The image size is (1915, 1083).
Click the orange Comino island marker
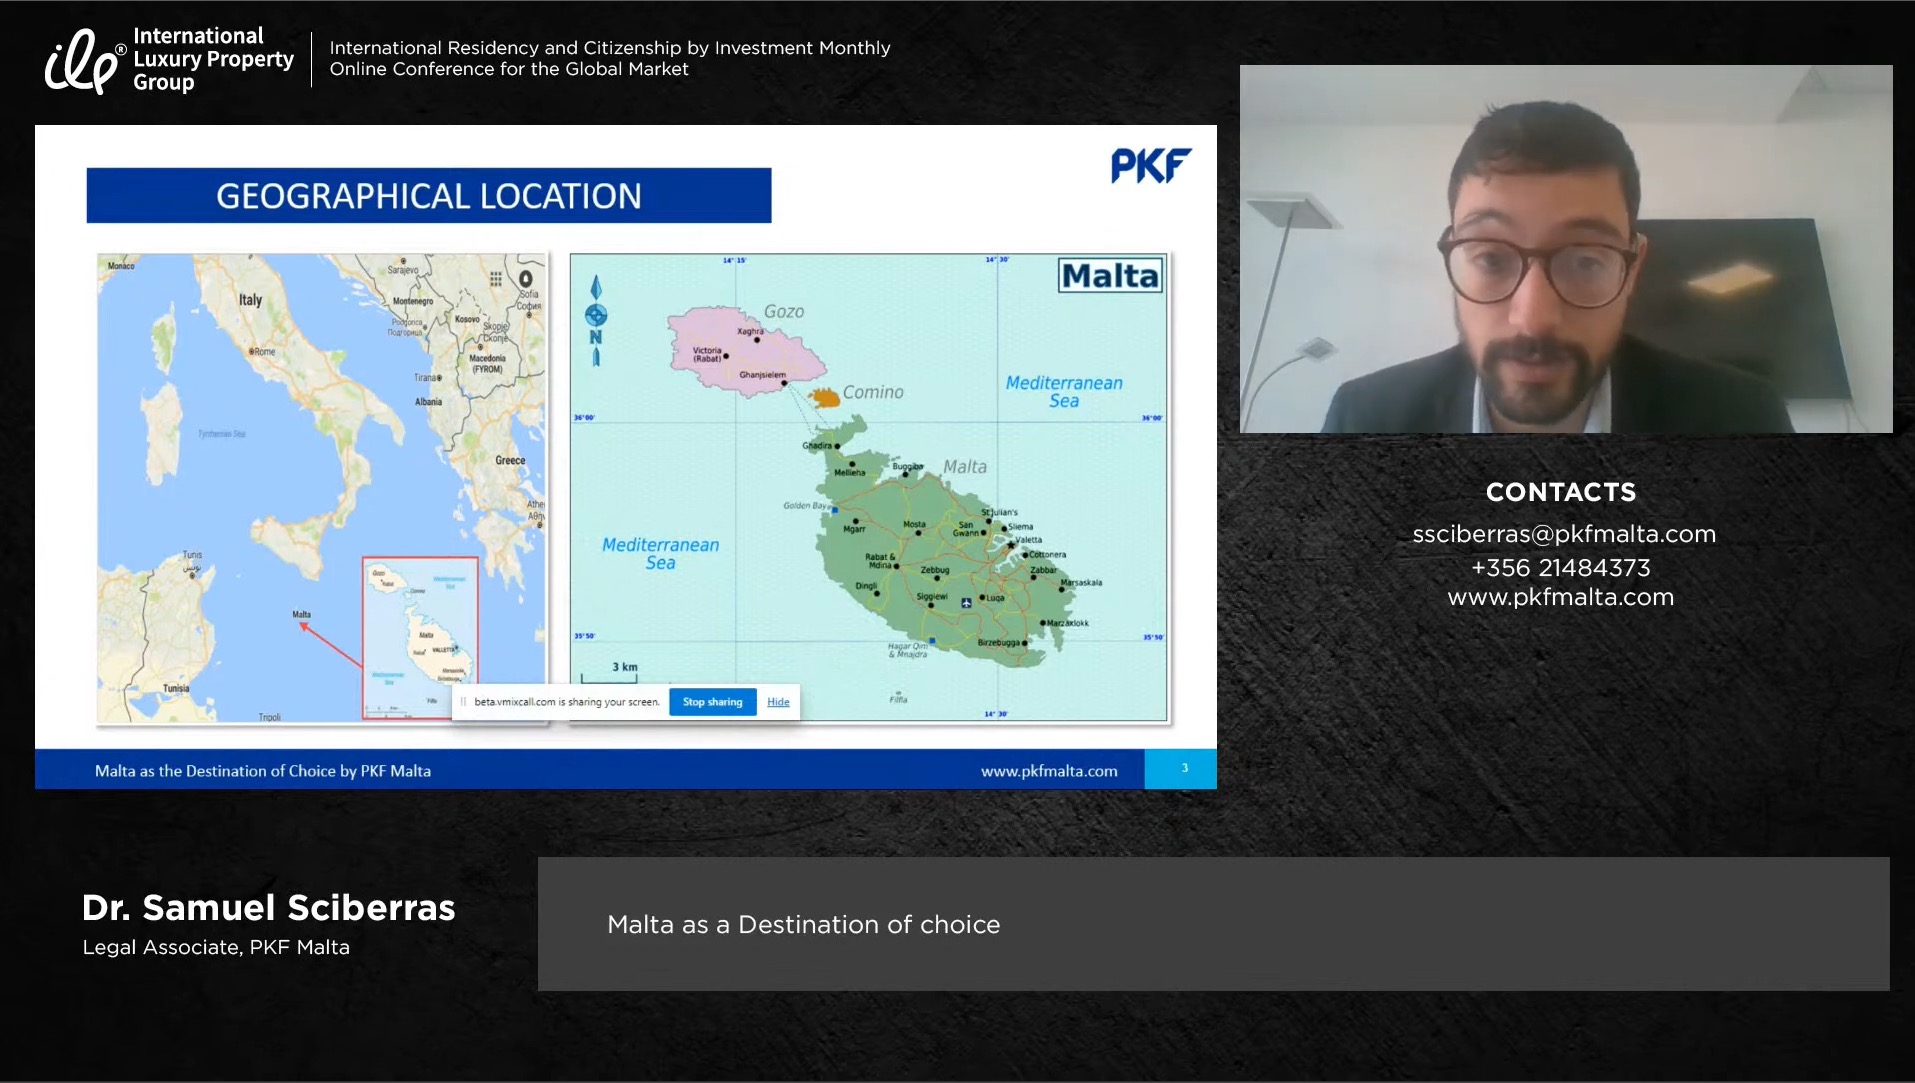pyautogui.click(x=824, y=398)
